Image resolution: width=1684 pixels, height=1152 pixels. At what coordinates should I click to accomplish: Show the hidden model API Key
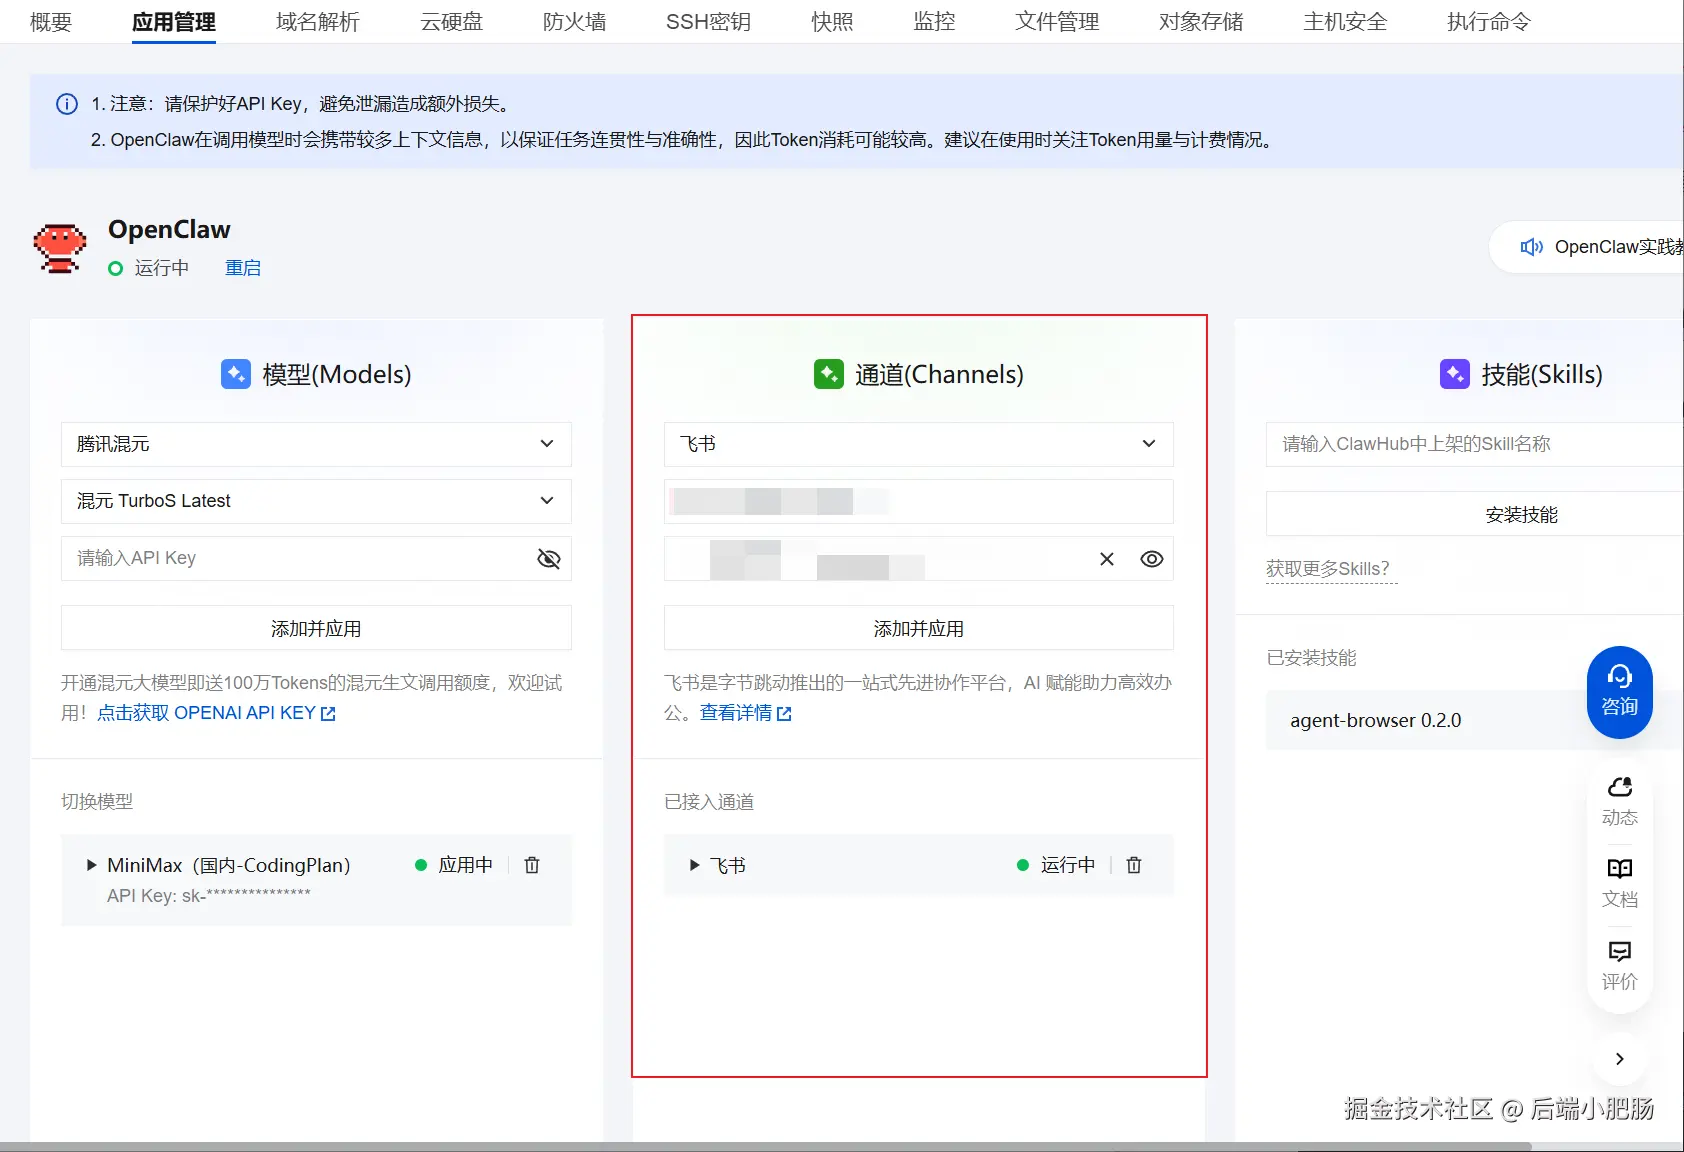[x=549, y=559]
